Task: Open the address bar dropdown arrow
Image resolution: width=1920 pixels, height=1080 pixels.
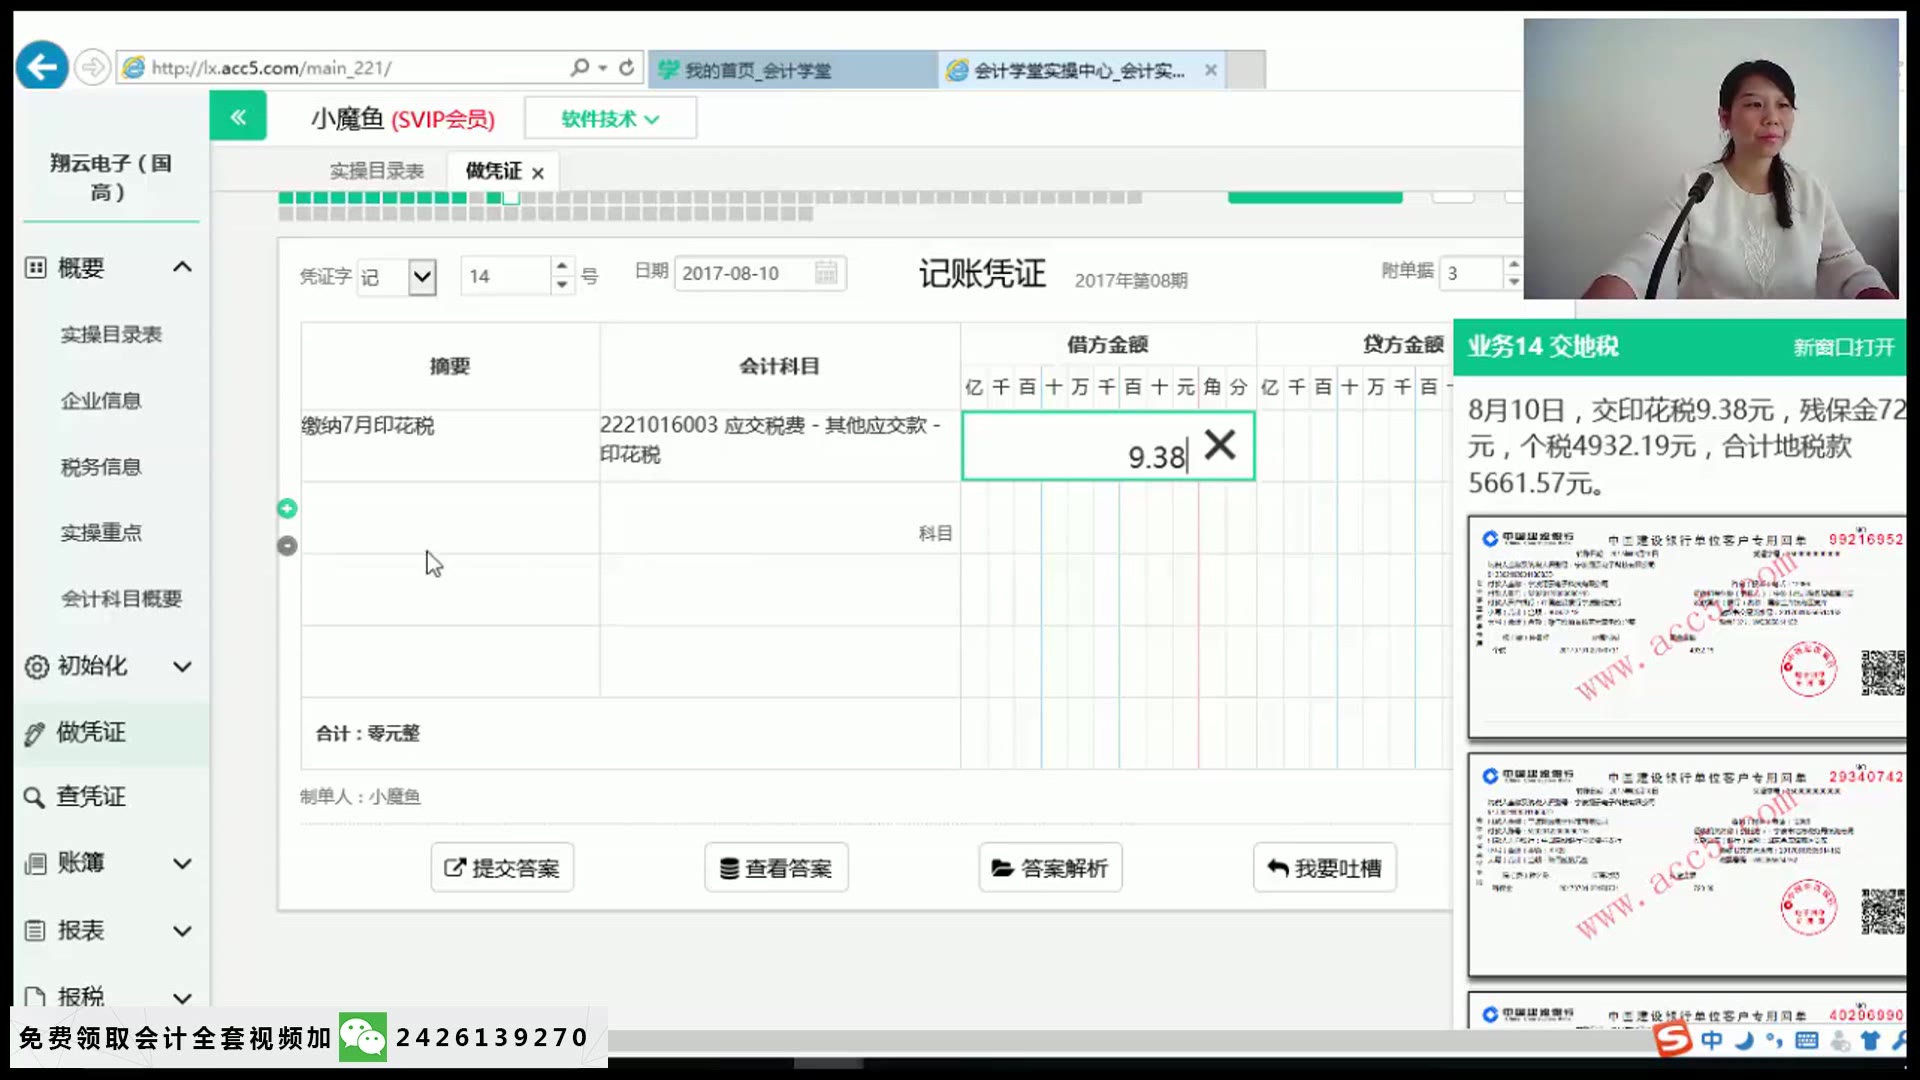Action: tap(603, 68)
